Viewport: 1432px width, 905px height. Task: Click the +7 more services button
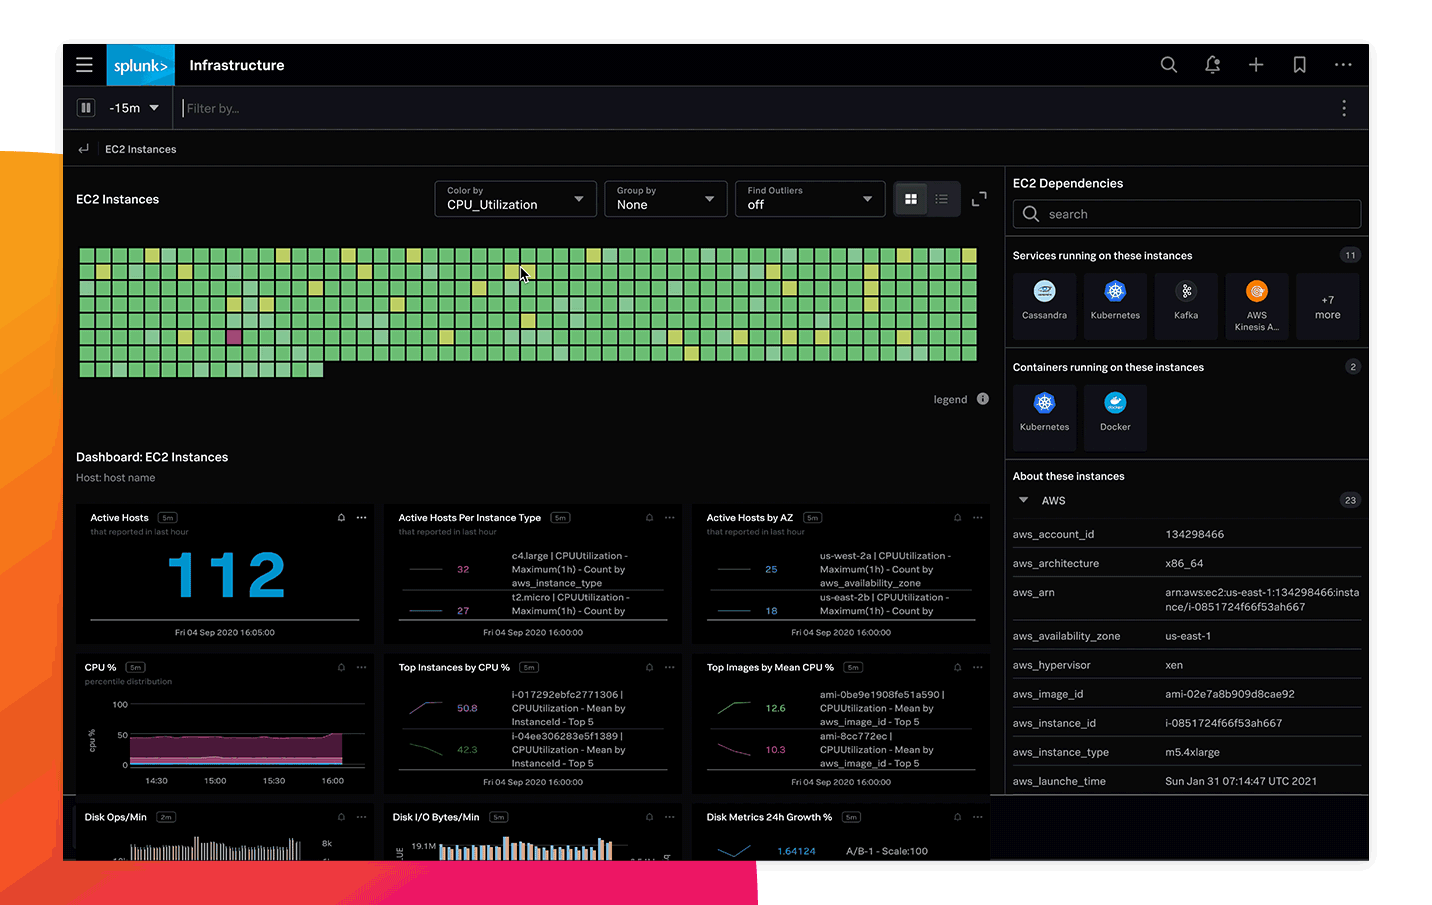(1327, 305)
